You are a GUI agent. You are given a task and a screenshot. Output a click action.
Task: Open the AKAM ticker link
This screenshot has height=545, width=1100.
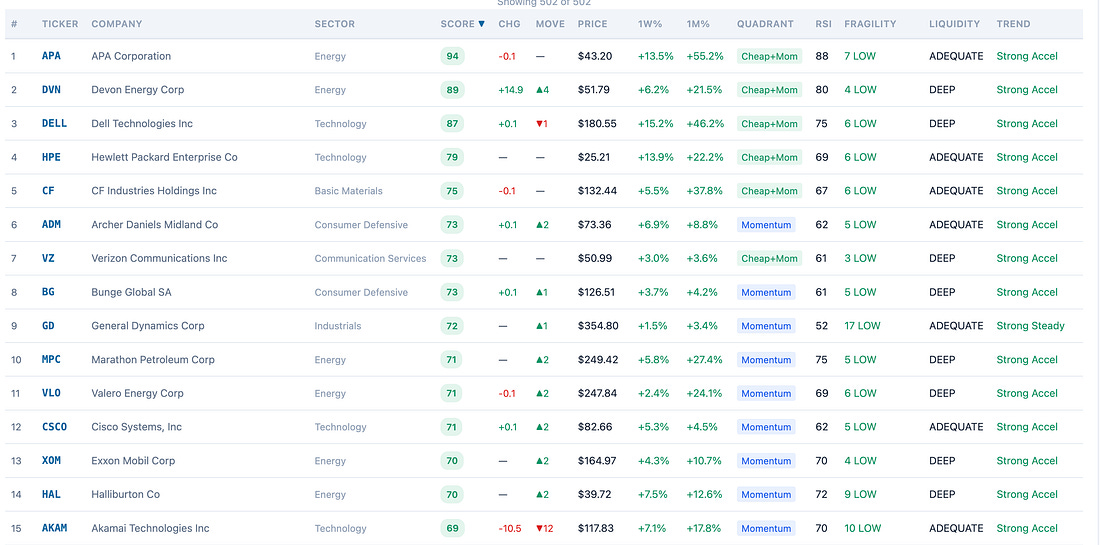55,528
